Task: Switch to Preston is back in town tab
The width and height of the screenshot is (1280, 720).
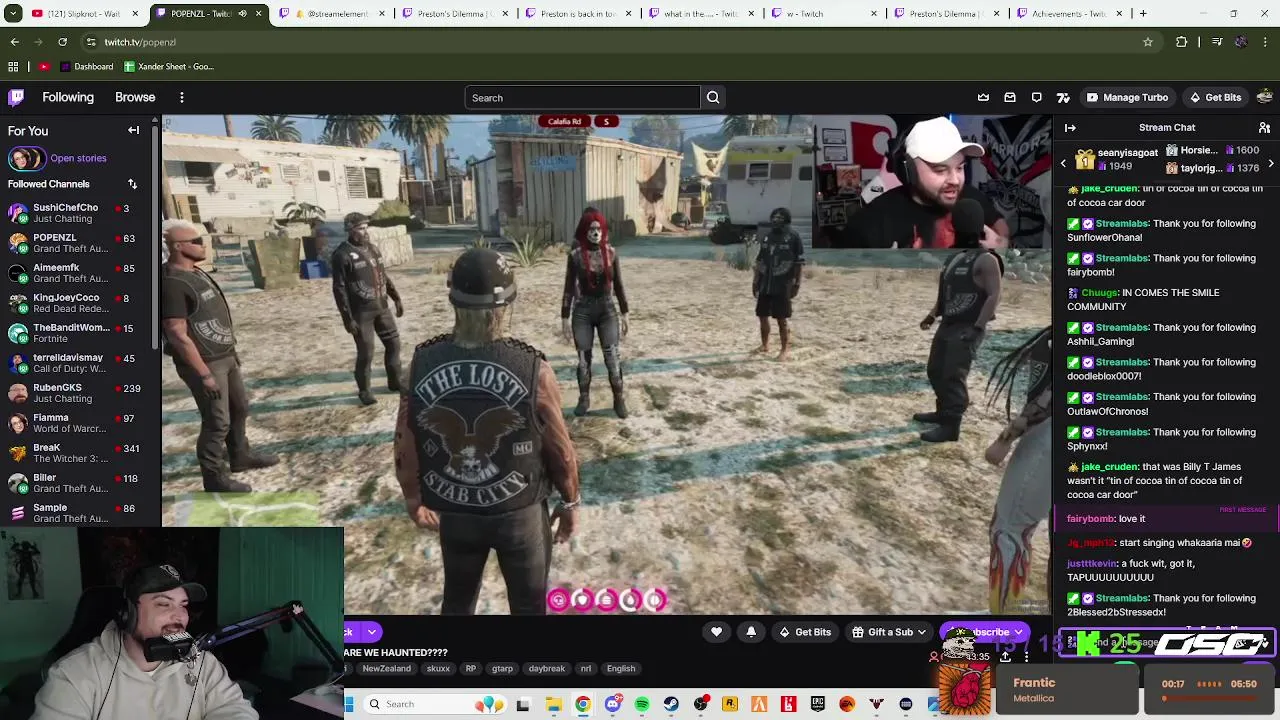Action: click(x=580, y=14)
